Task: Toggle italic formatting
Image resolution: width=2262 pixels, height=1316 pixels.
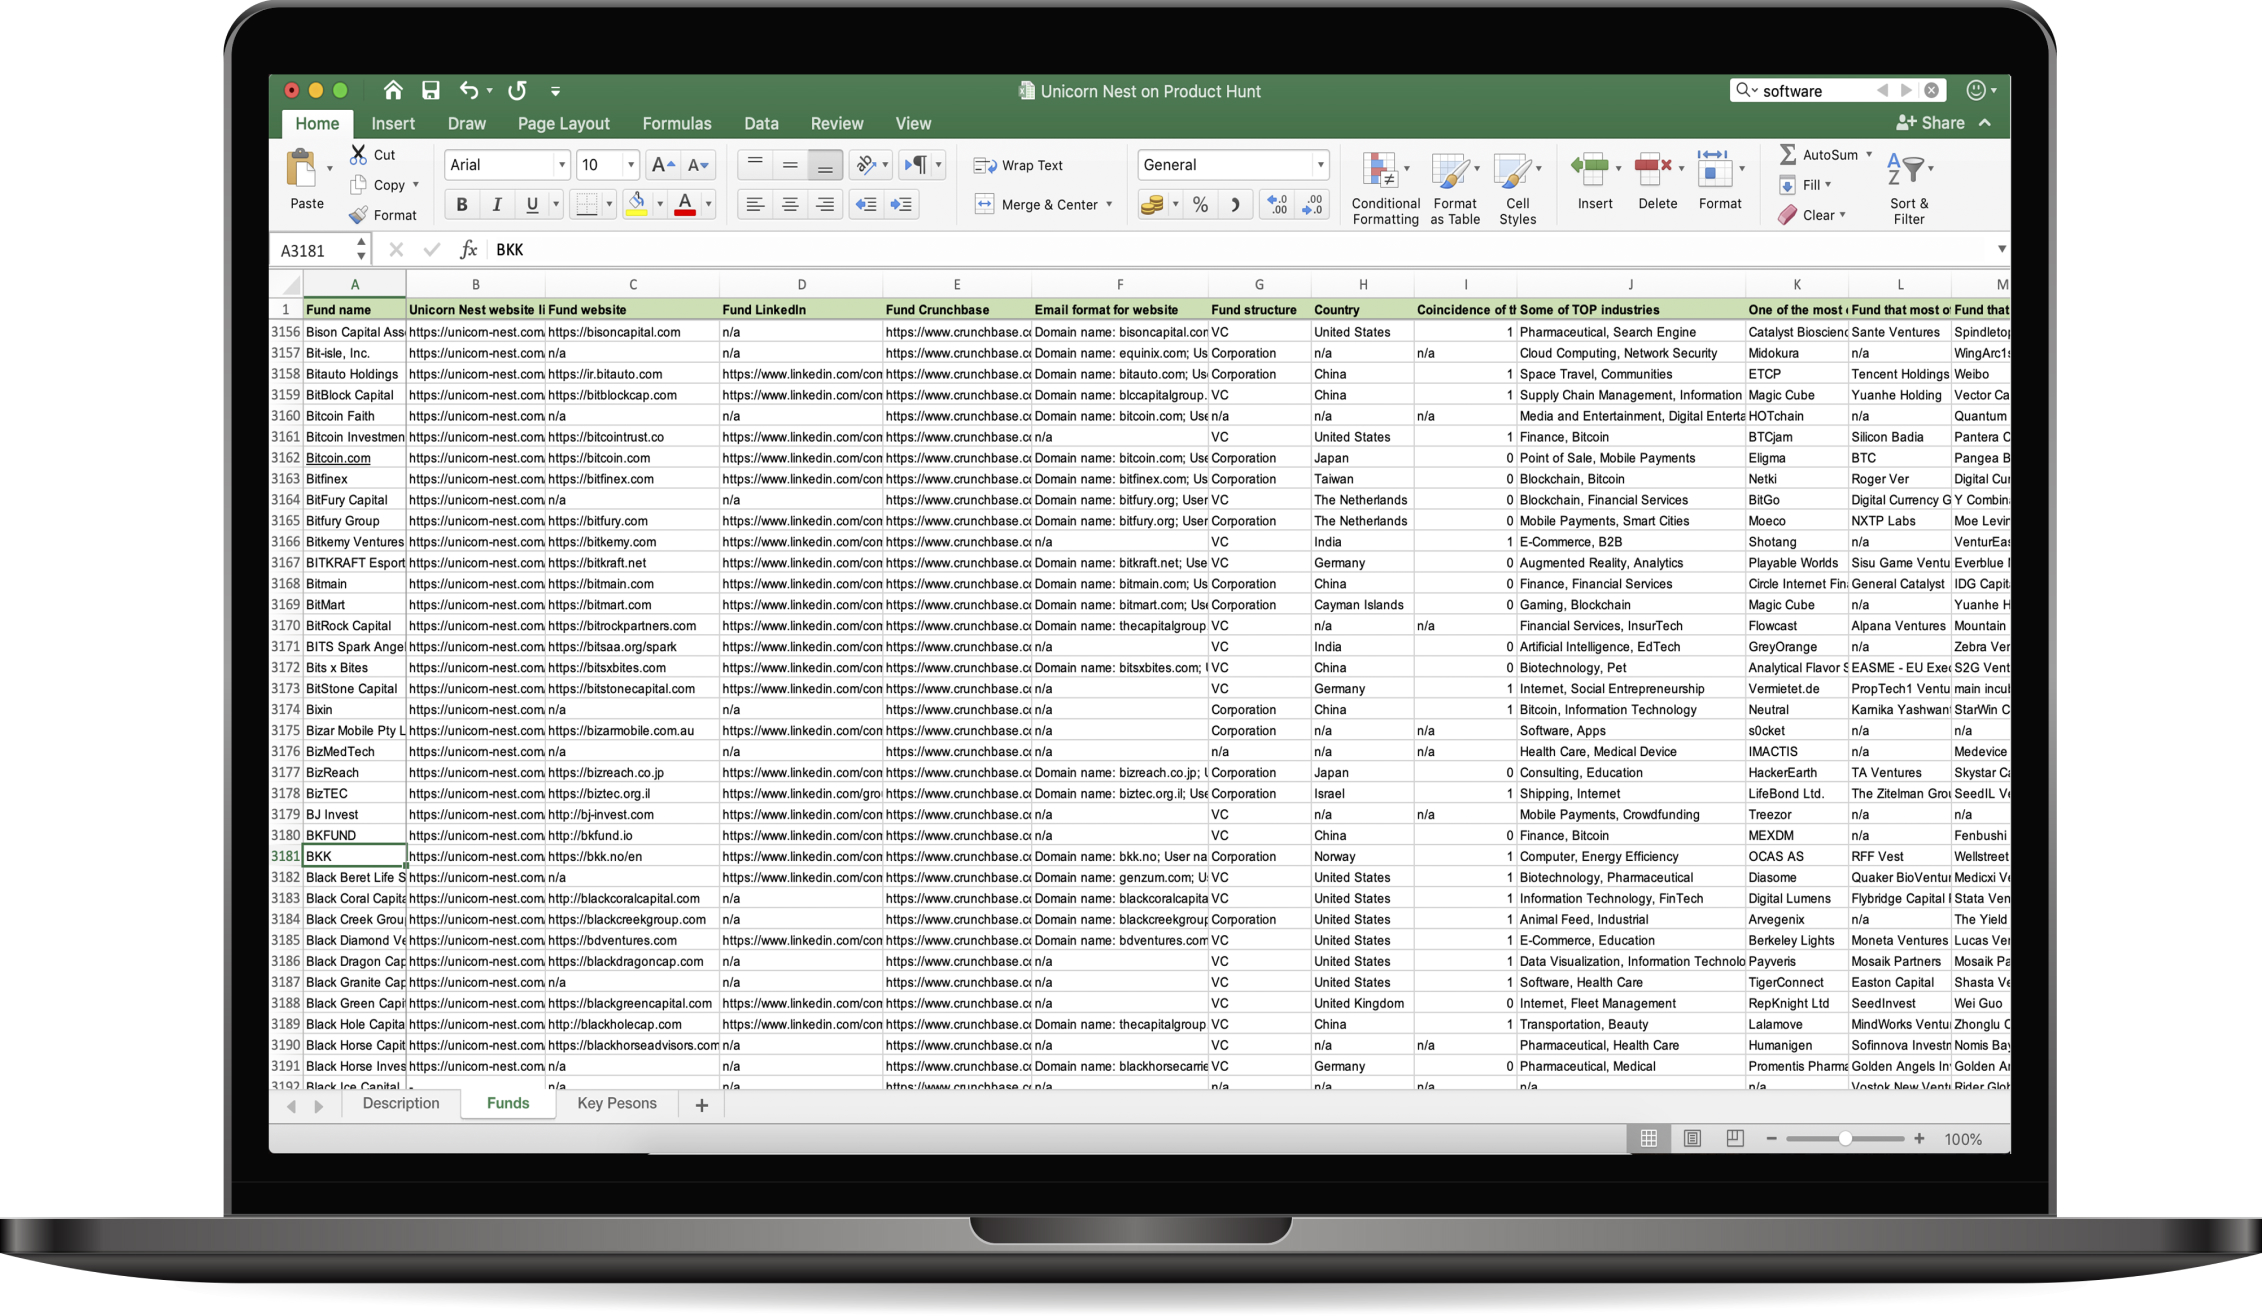Action: (x=496, y=205)
